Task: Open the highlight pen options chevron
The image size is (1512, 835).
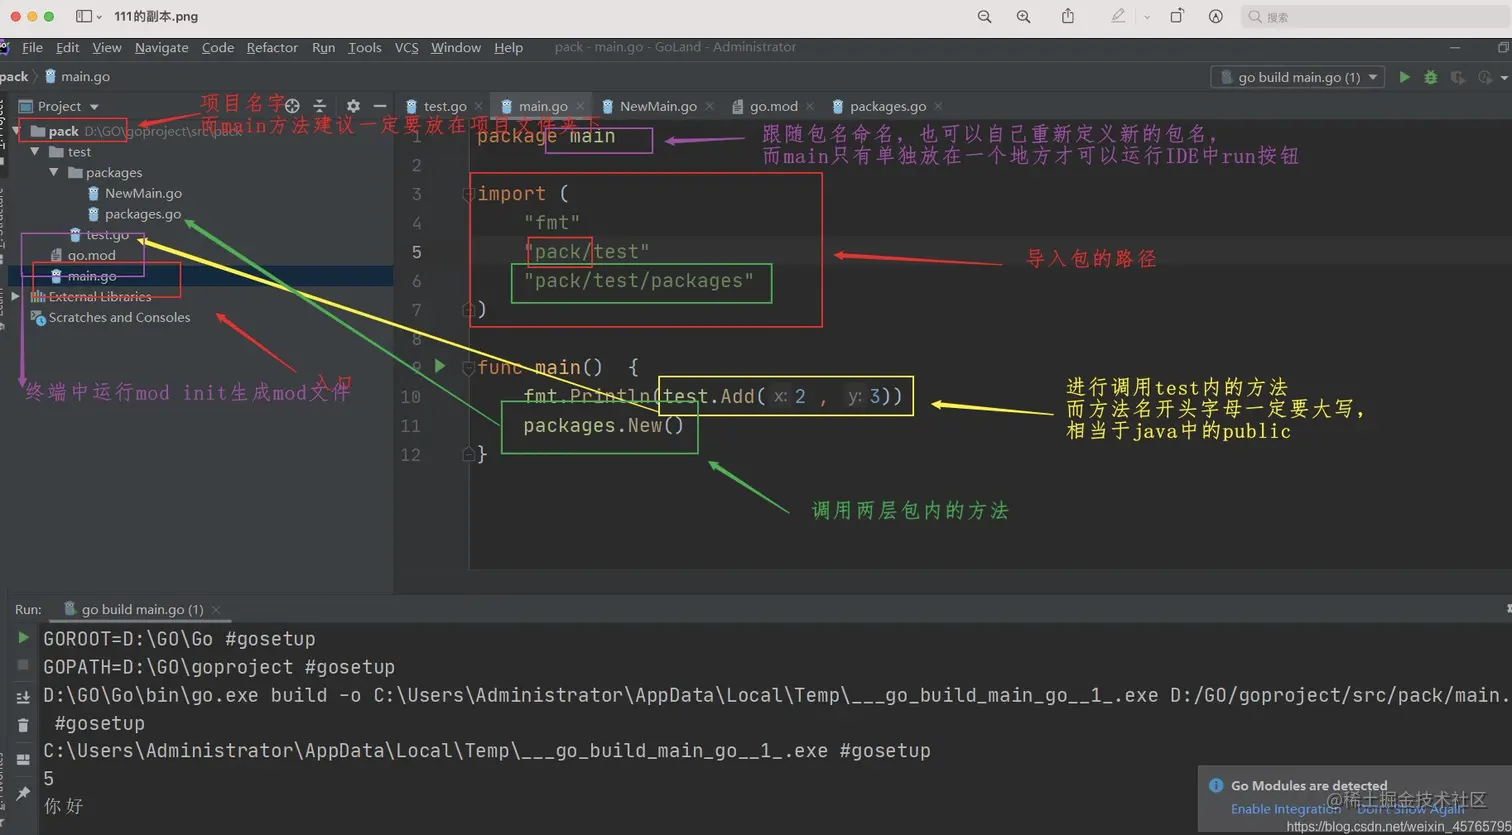Action: 1146,17
